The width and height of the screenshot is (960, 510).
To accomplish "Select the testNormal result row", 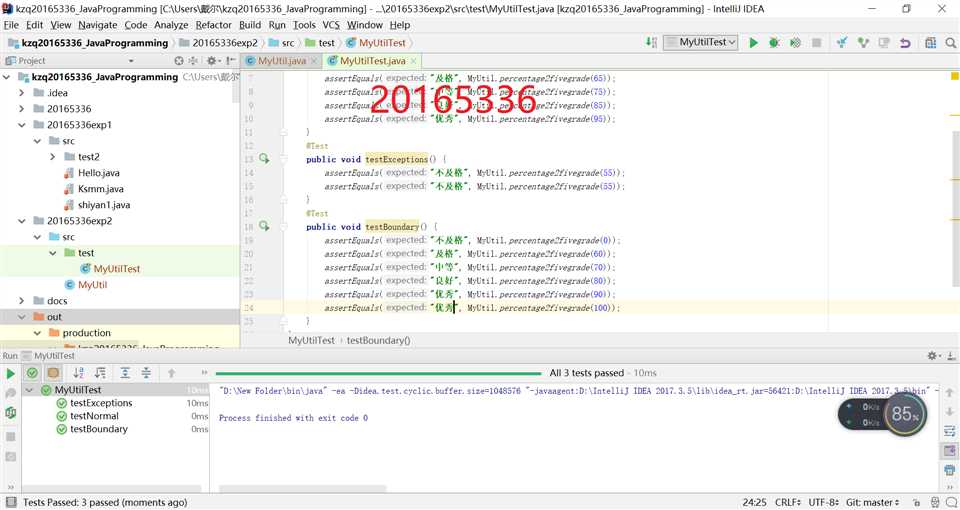I will pyautogui.click(x=116, y=416).
